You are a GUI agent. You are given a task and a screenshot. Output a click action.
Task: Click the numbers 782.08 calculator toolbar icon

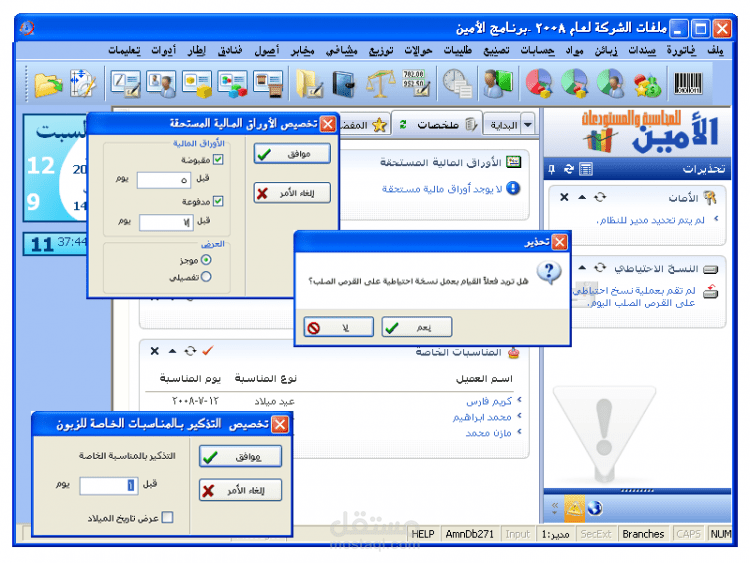[416, 83]
